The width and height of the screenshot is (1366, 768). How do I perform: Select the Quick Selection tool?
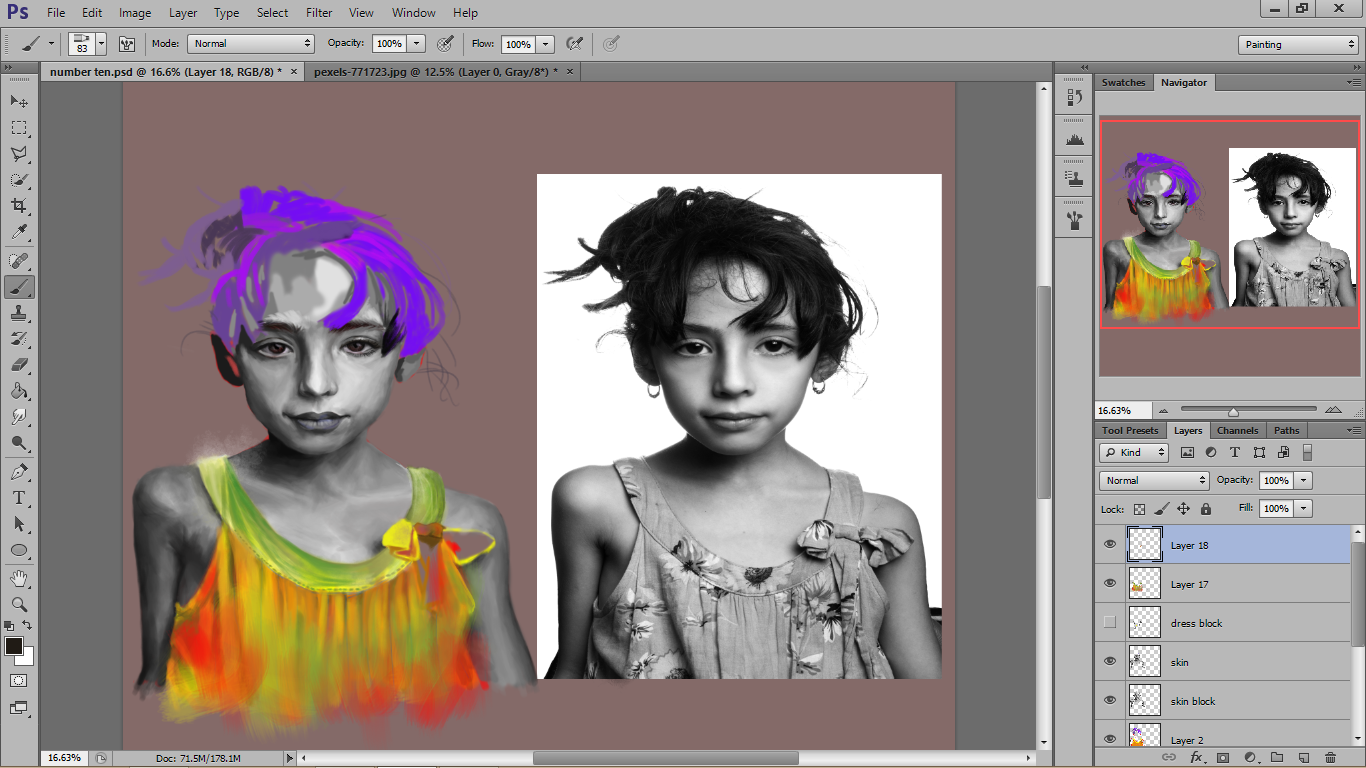19,180
